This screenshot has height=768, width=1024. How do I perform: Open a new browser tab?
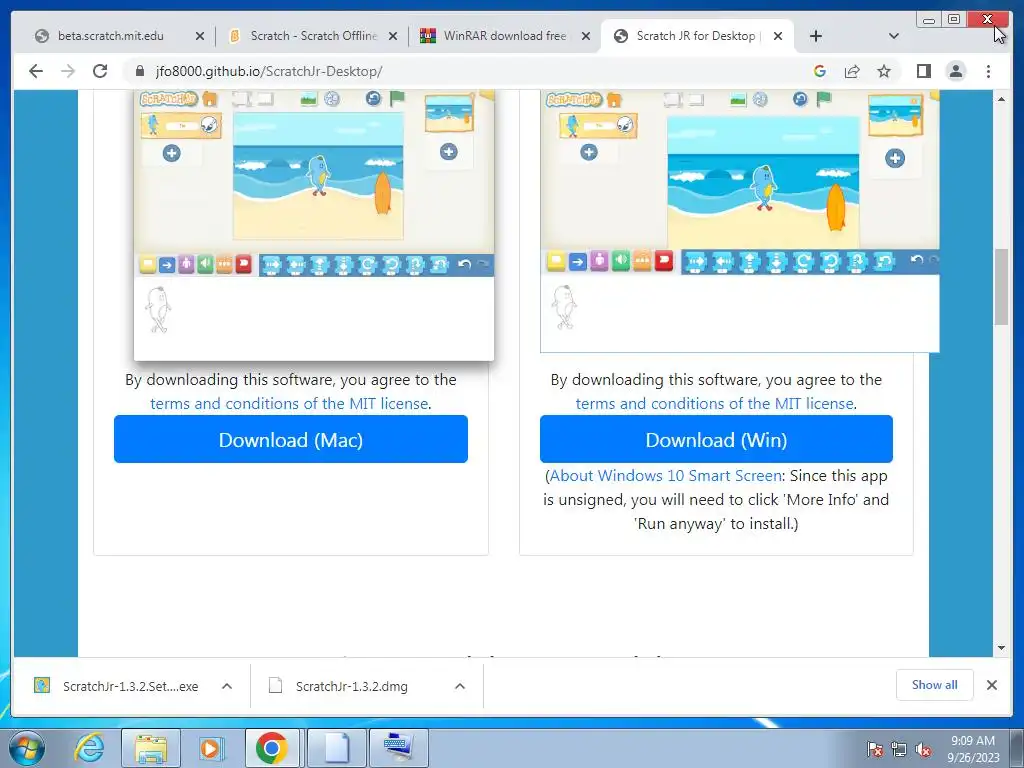coord(816,36)
